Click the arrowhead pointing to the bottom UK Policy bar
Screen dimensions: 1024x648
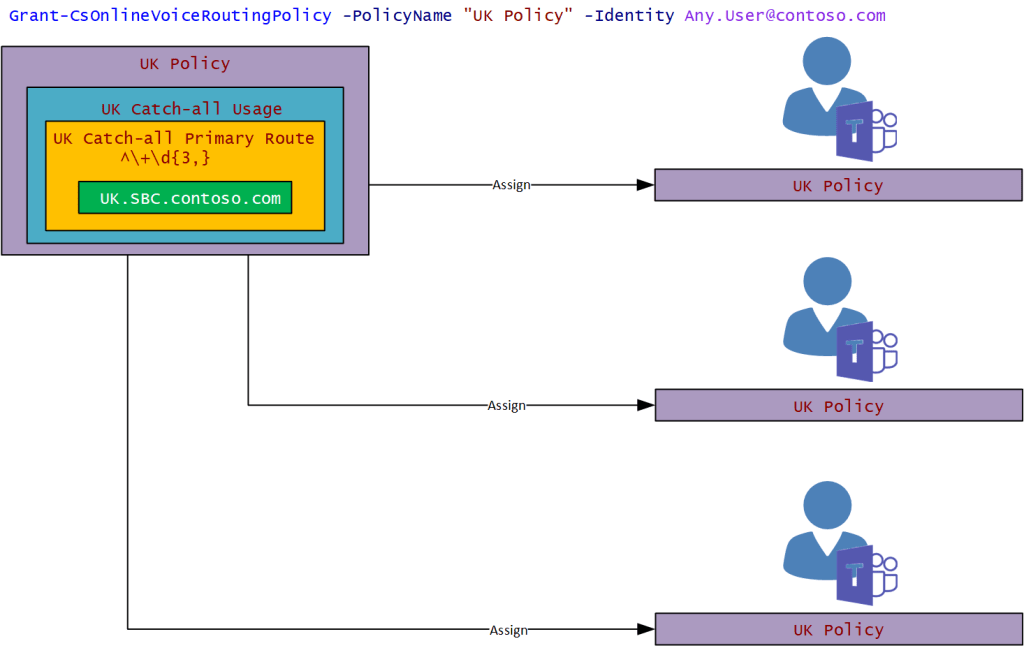tap(645, 630)
